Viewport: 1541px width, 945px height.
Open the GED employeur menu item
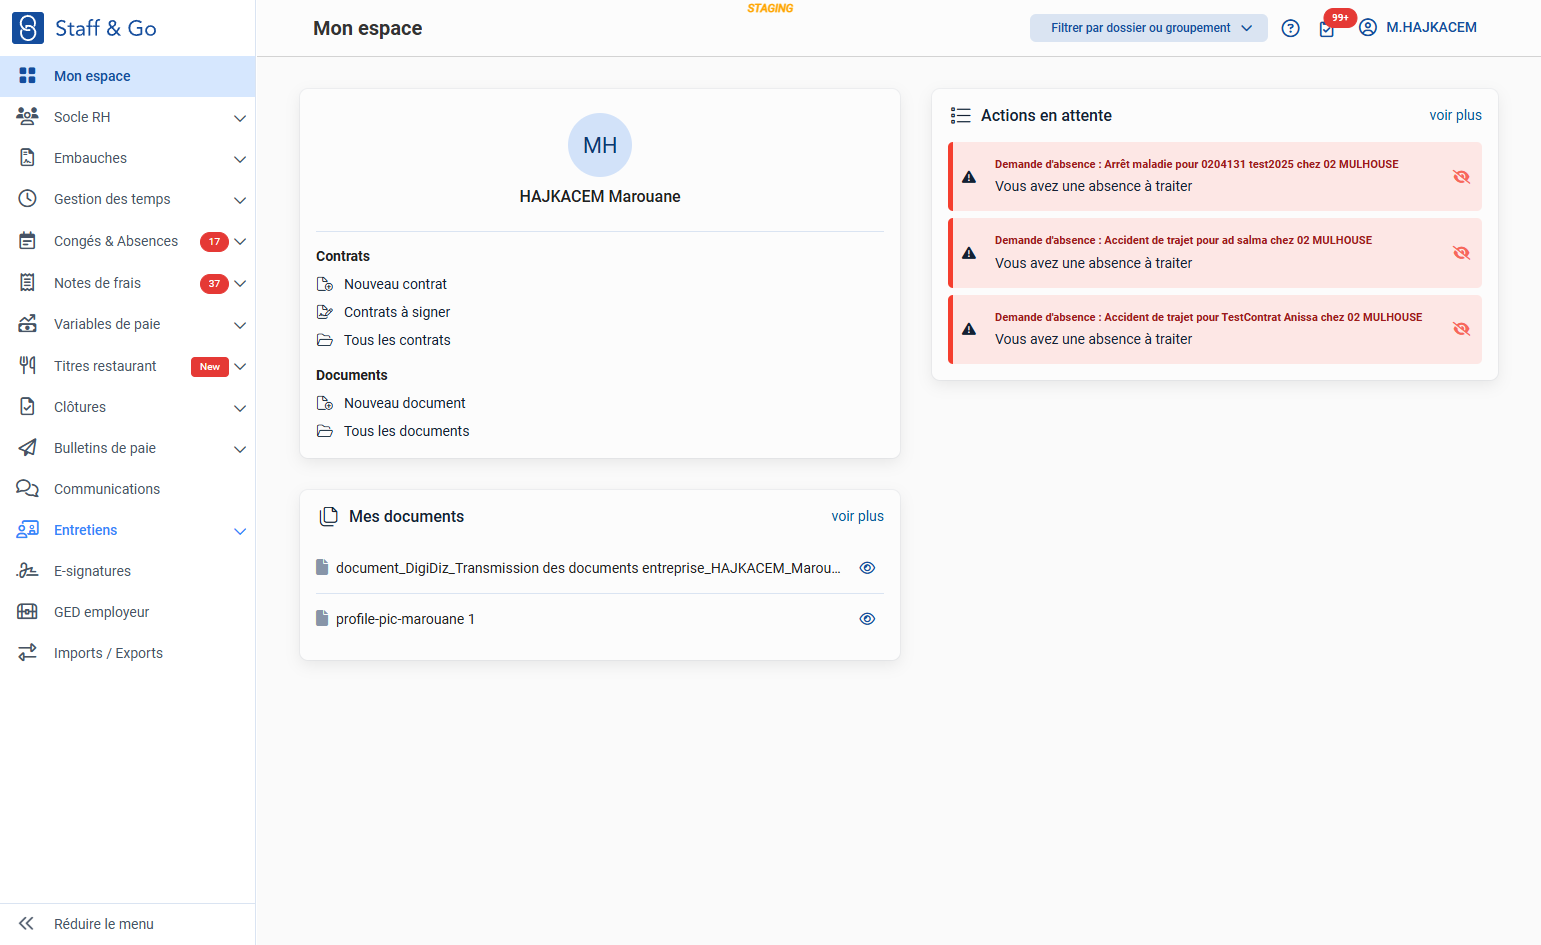pos(128,612)
